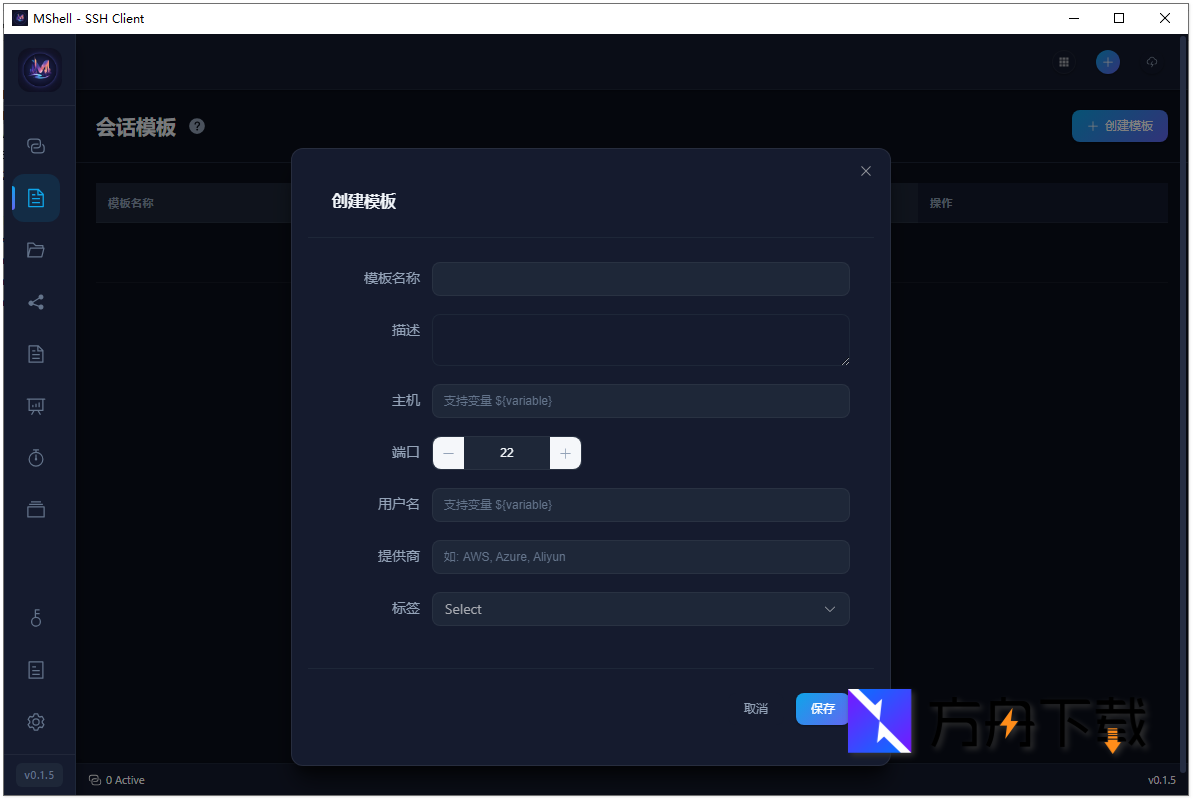Open the sessions link icon in the sidebar
The width and height of the screenshot is (1193, 800).
(x=36, y=146)
